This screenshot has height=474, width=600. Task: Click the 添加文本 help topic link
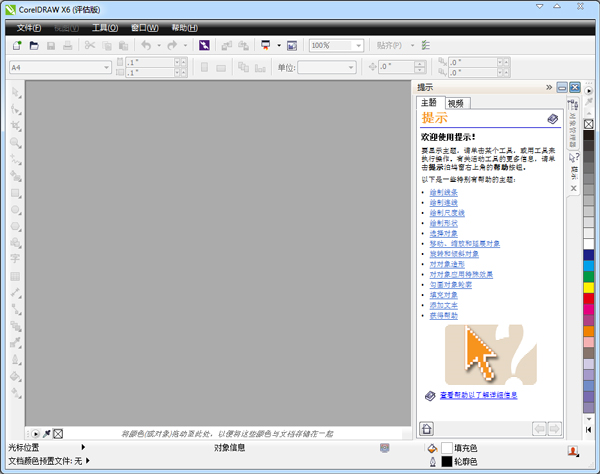(444, 305)
